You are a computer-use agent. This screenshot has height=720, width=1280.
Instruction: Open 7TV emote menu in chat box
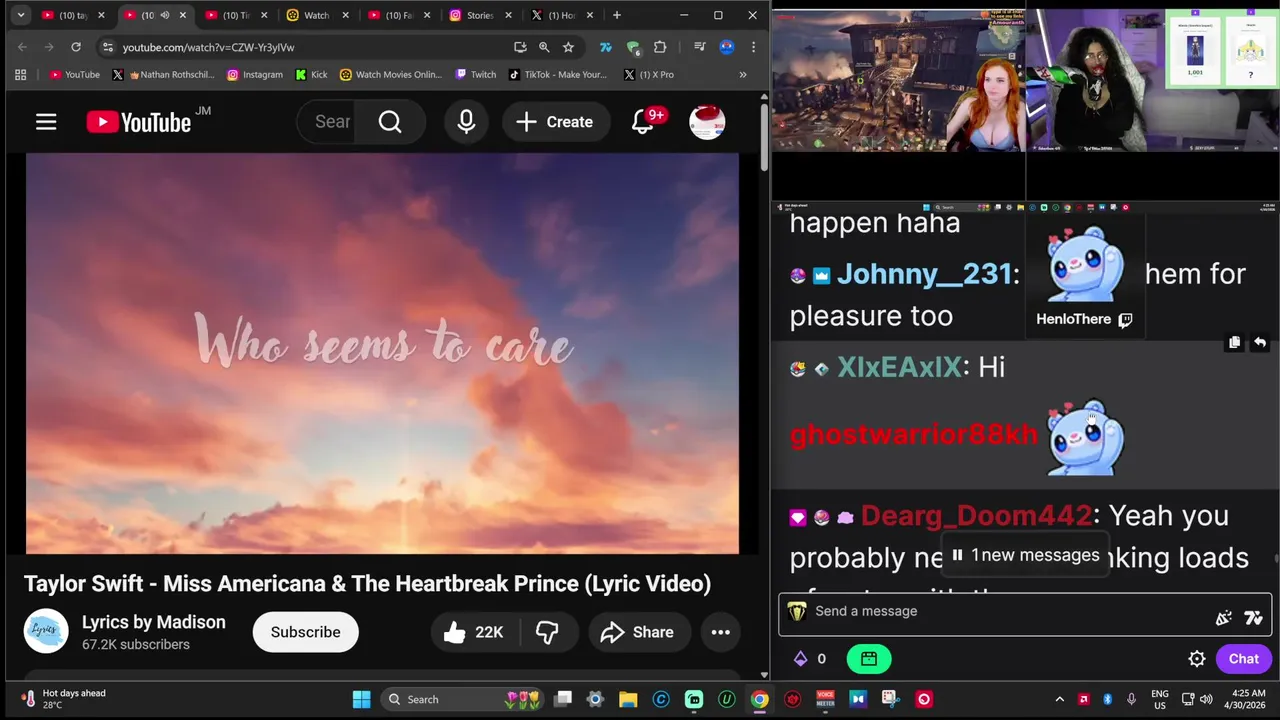[x=1253, y=618]
